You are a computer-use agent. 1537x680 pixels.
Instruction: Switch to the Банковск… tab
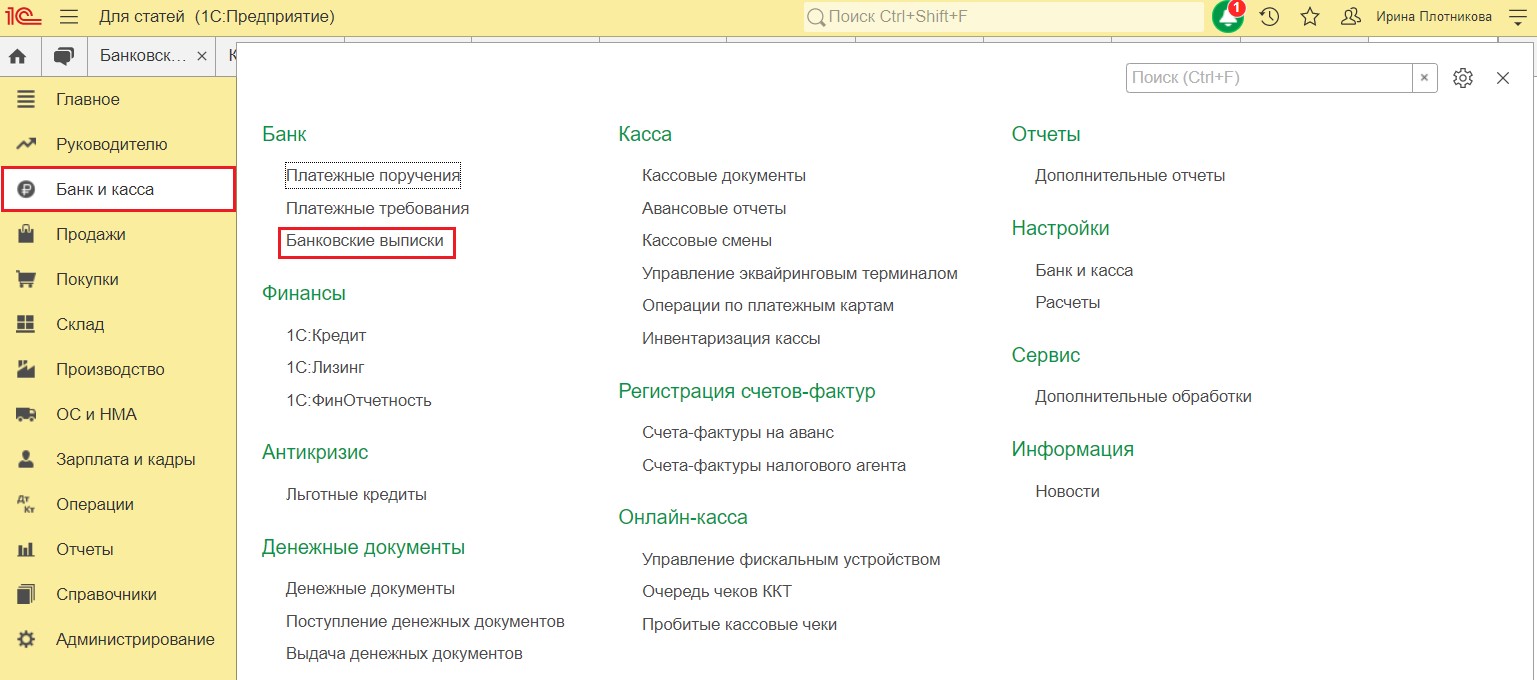[x=143, y=56]
